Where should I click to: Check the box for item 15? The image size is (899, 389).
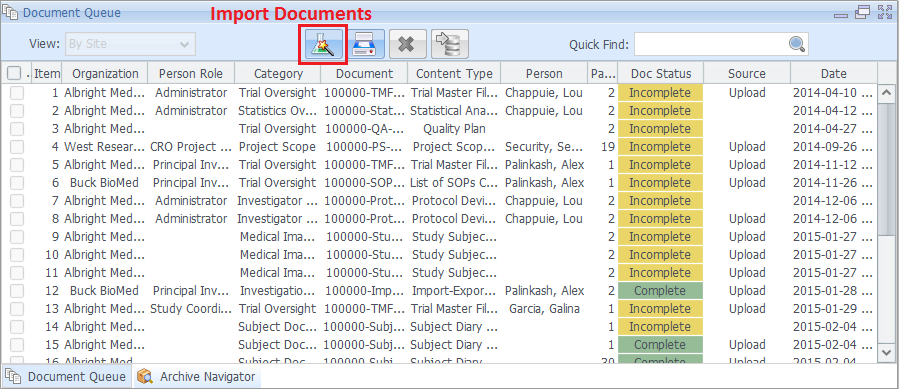point(17,345)
